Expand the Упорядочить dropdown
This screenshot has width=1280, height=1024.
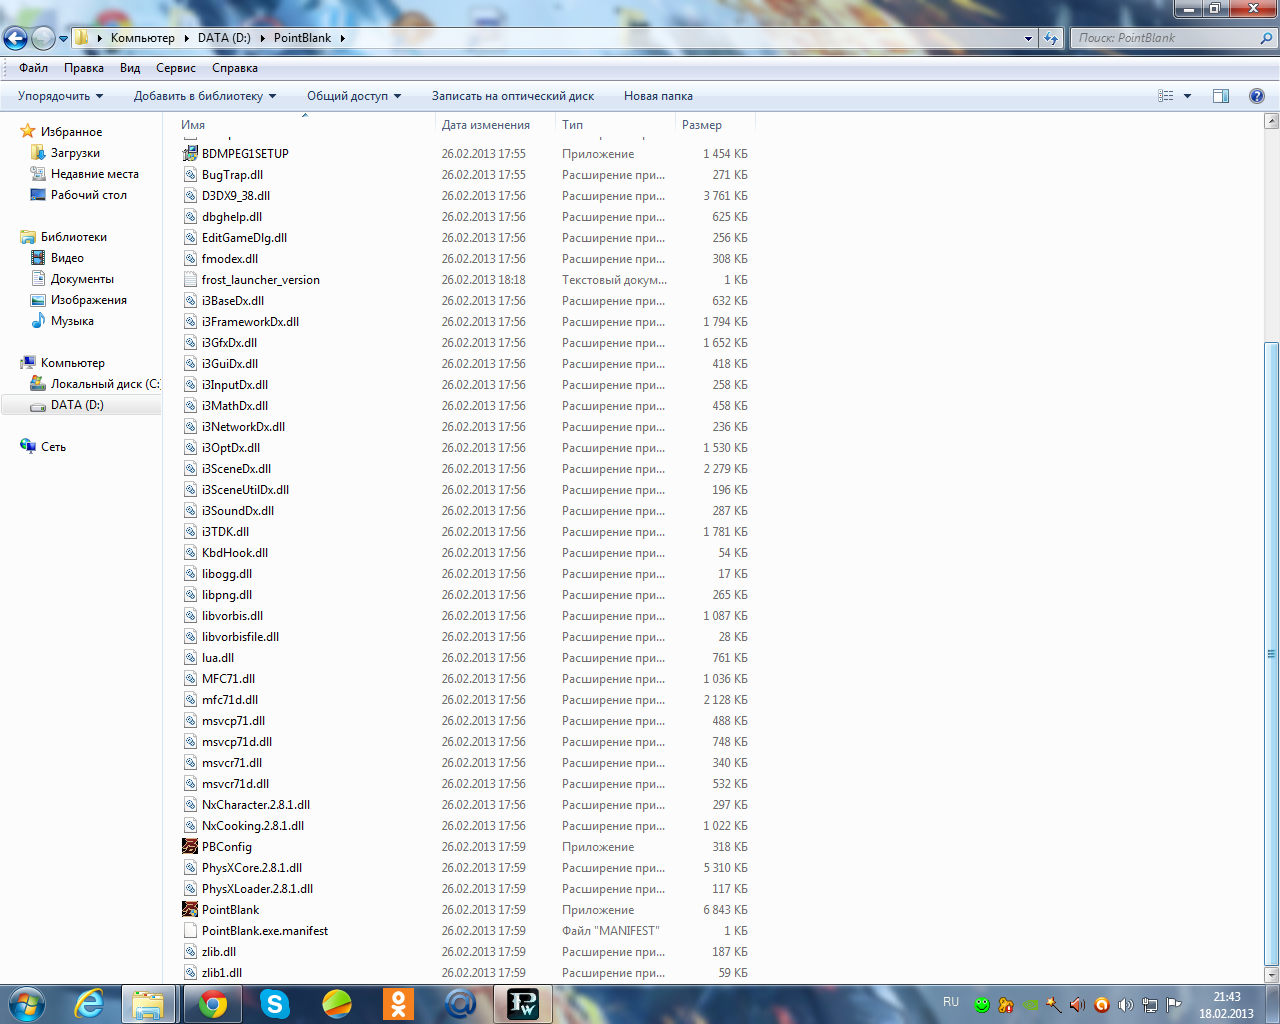60,96
